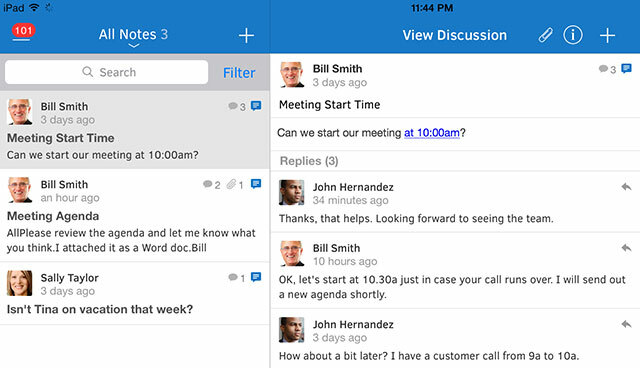Tap Bill Smith's avatar on the Meeting Agenda note
This screenshot has height=368, width=640.
pos(20,190)
